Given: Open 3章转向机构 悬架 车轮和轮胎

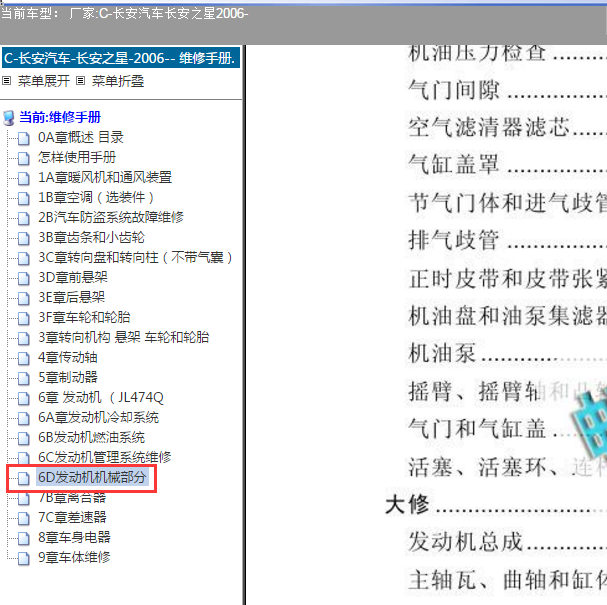Looking at the screenshot, I should [x=123, y=337].
